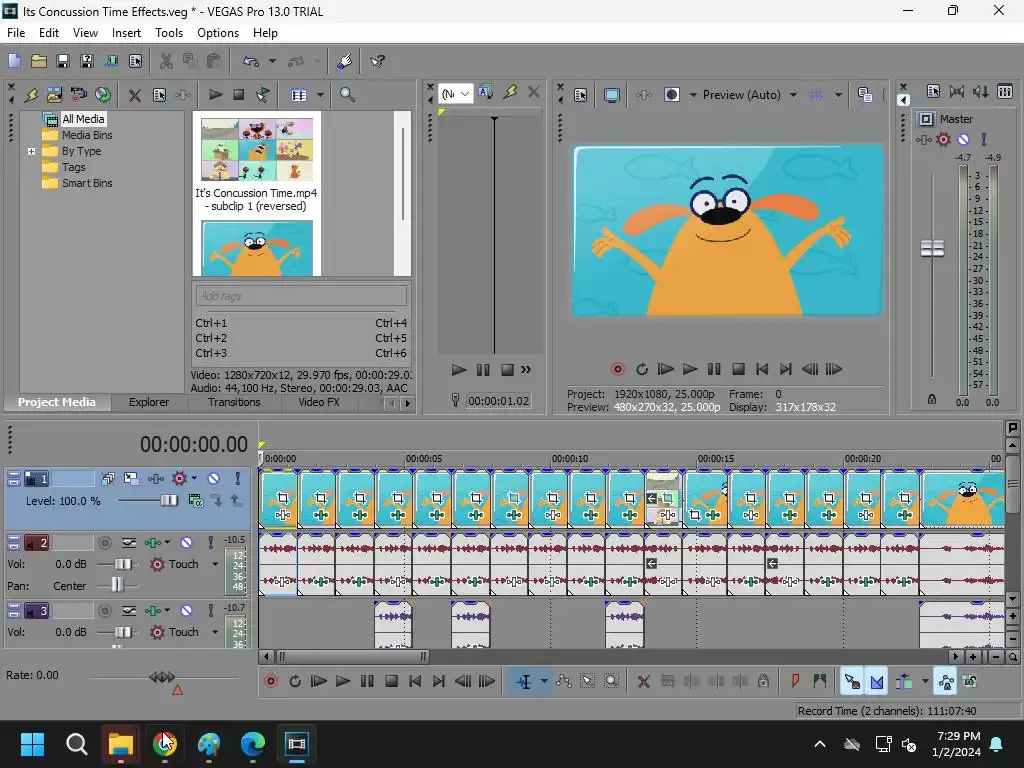Switch to the Transitions tab
Viewport: 1024px width, 768px height.
pyautogui.click(x=234, y=402)
